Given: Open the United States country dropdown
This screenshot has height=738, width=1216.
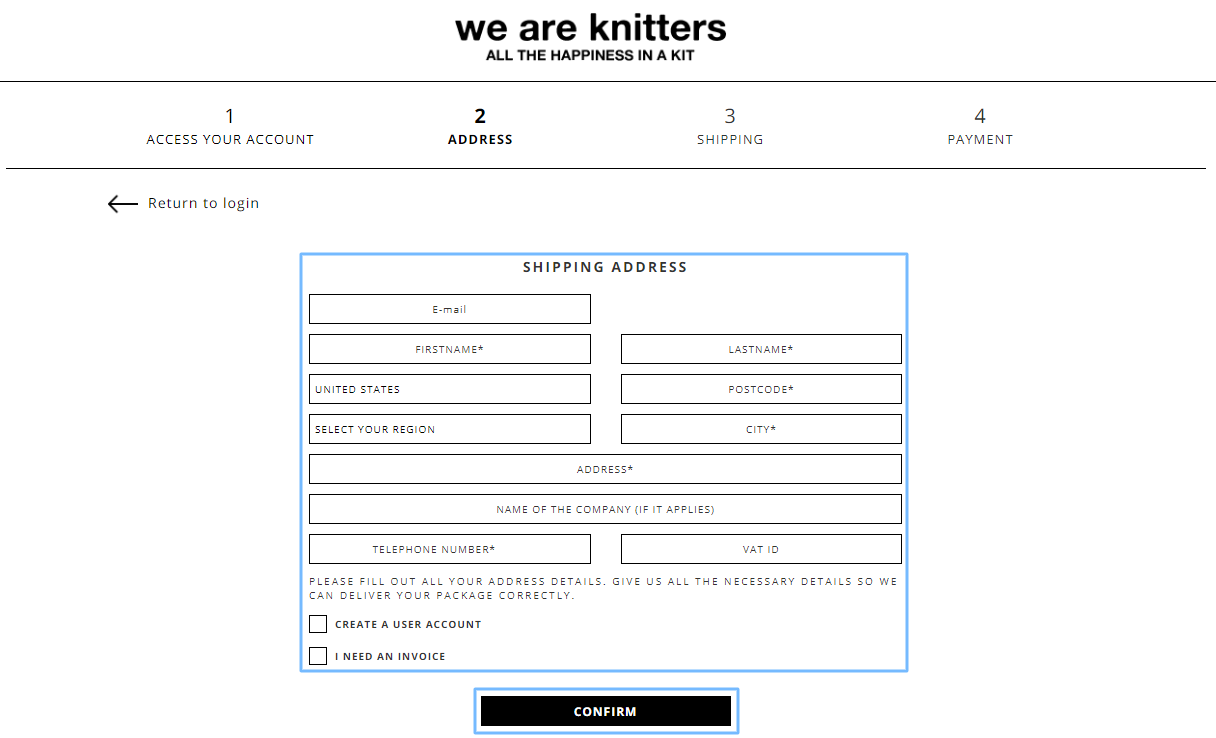Looking at the screenshot, I should tap(450, 389).
